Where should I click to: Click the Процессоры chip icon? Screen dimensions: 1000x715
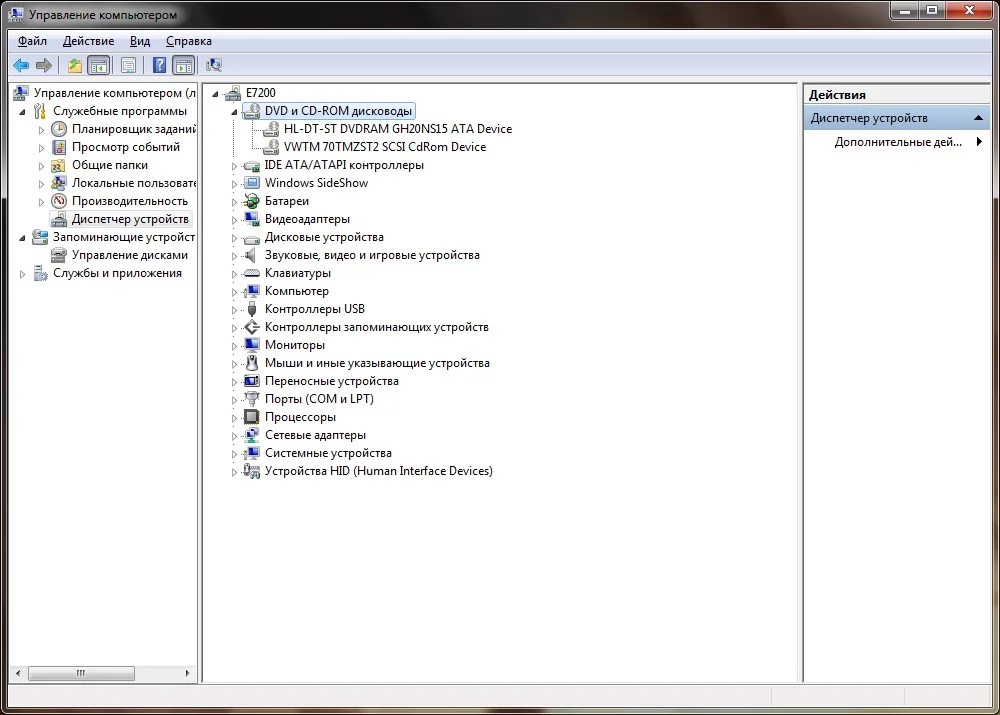click(253, 417)
